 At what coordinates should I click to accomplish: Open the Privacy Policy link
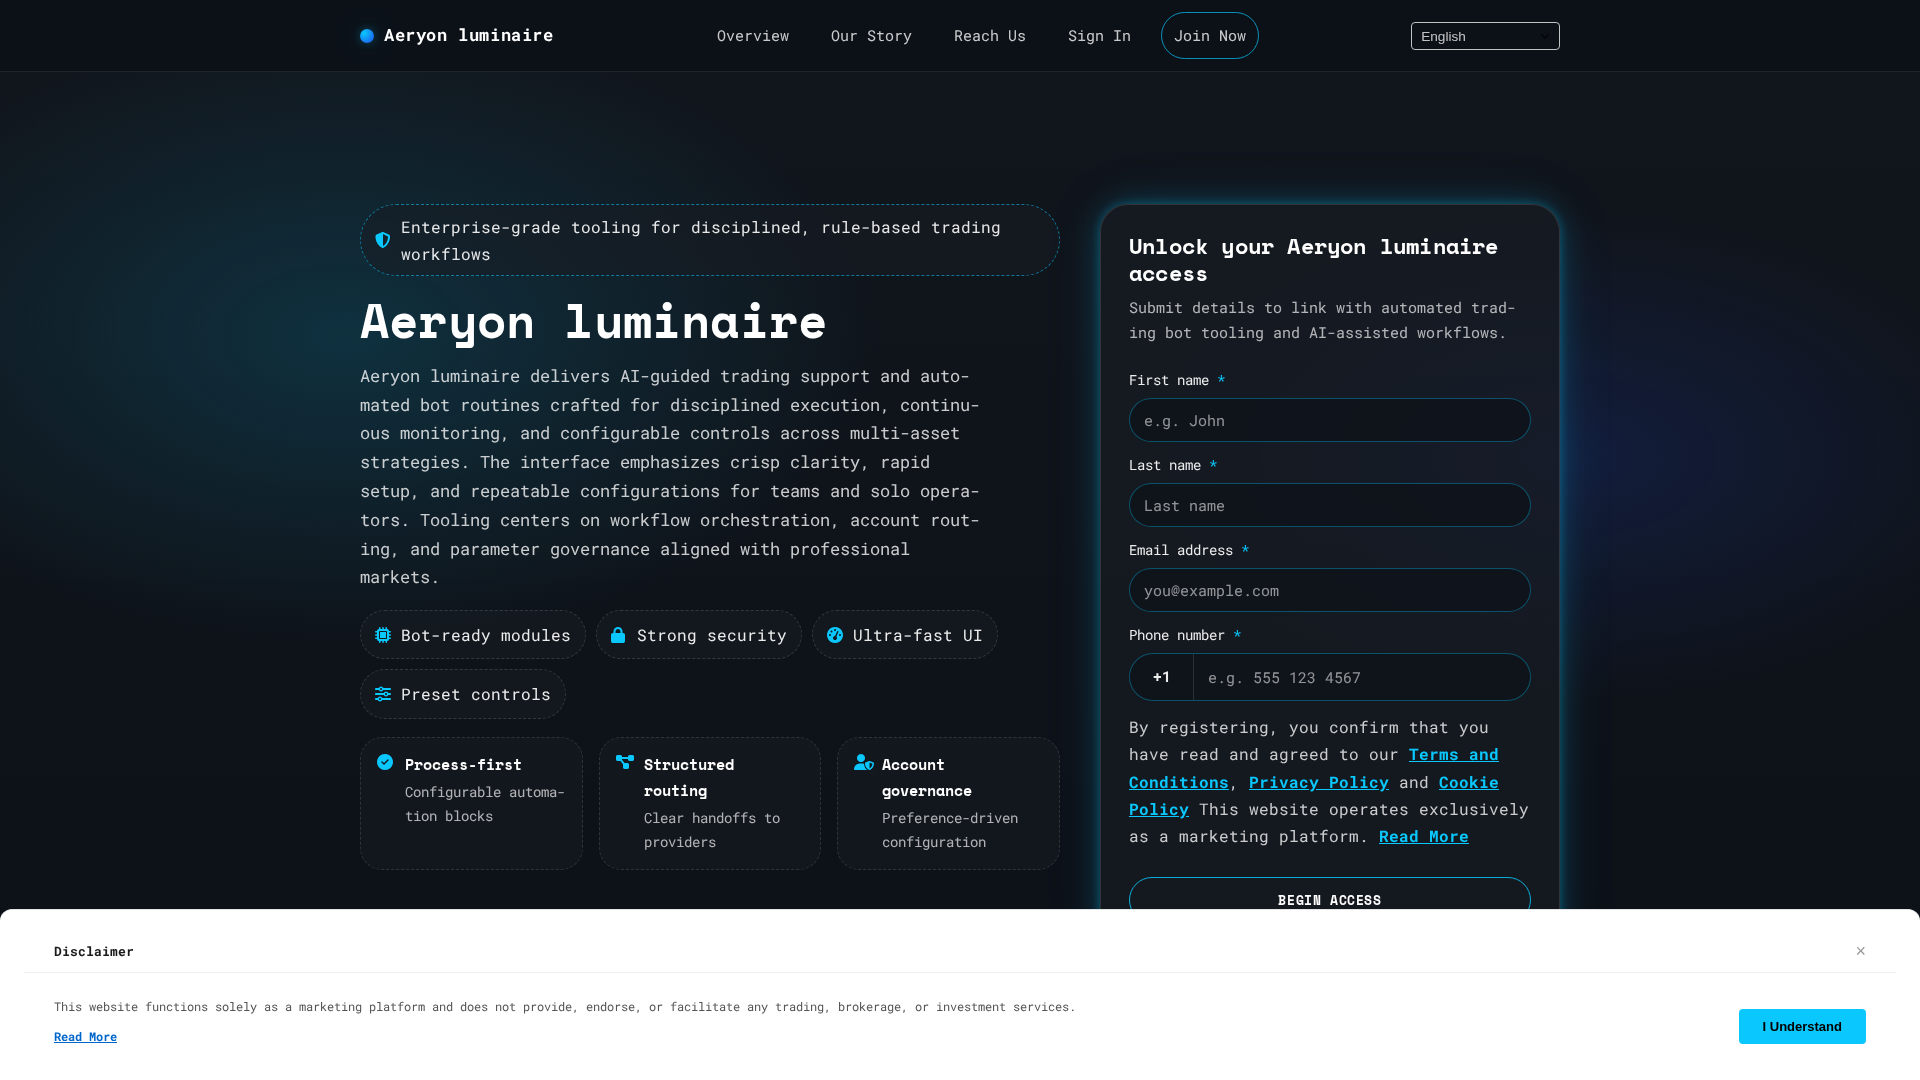point(1319,782)
